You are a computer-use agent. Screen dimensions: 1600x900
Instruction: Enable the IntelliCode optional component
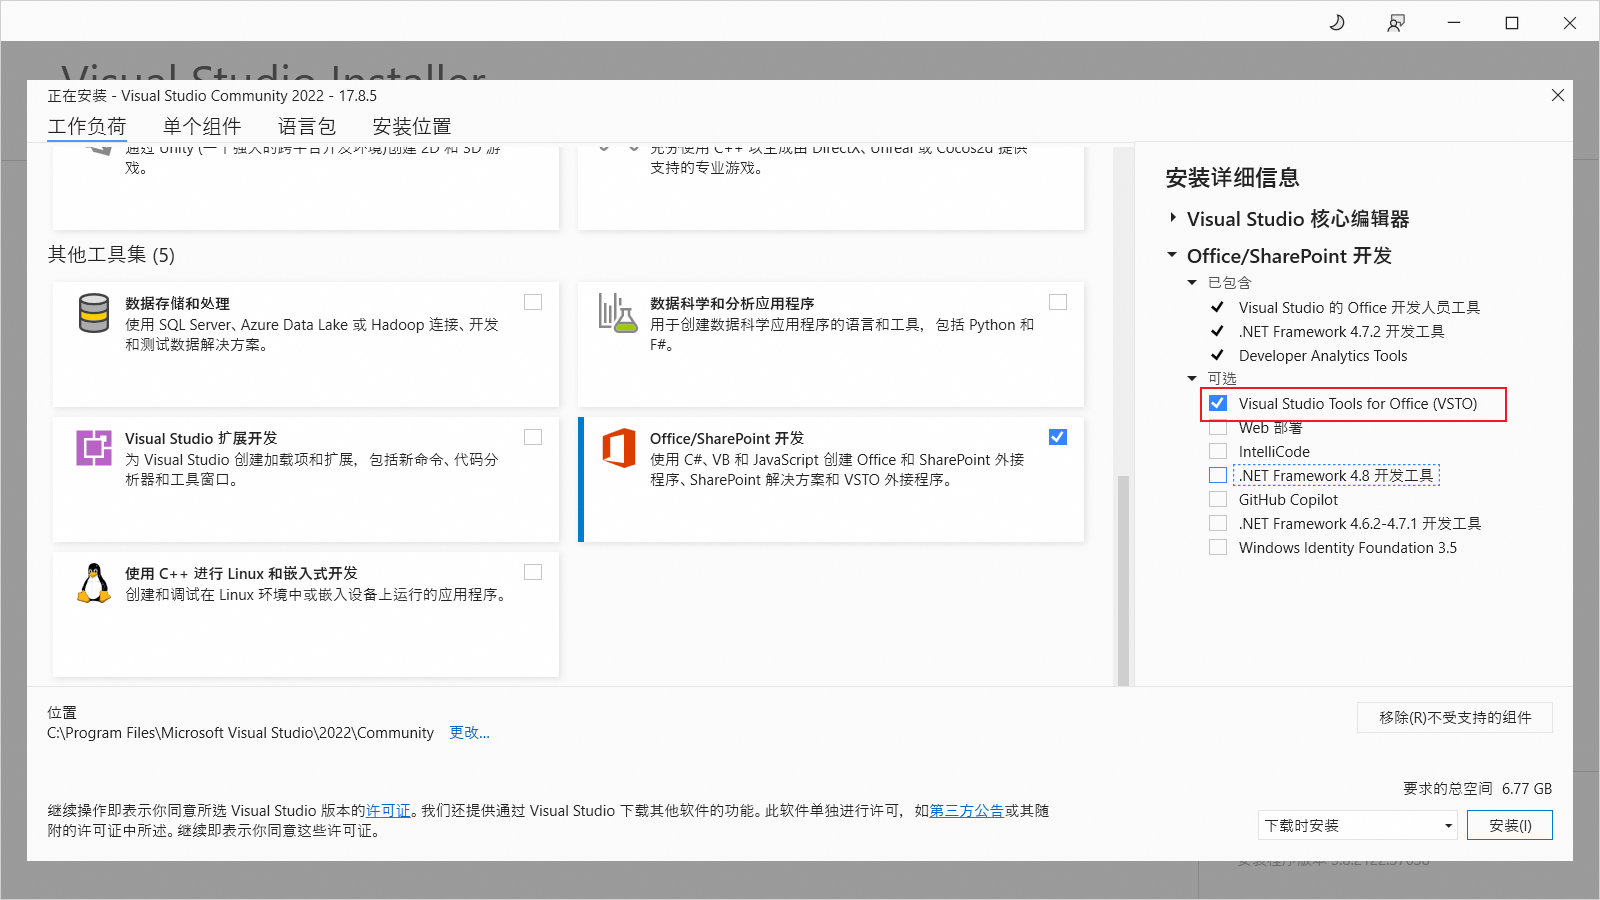1218,451
